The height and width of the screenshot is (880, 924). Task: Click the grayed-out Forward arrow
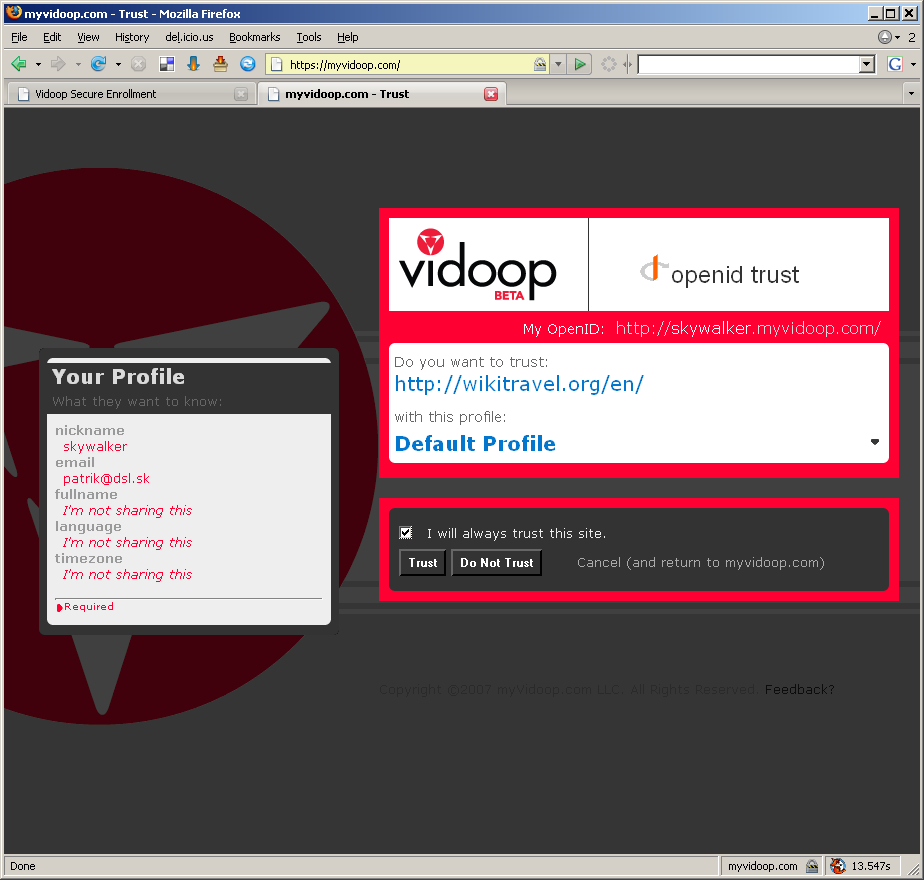point(58,64)
